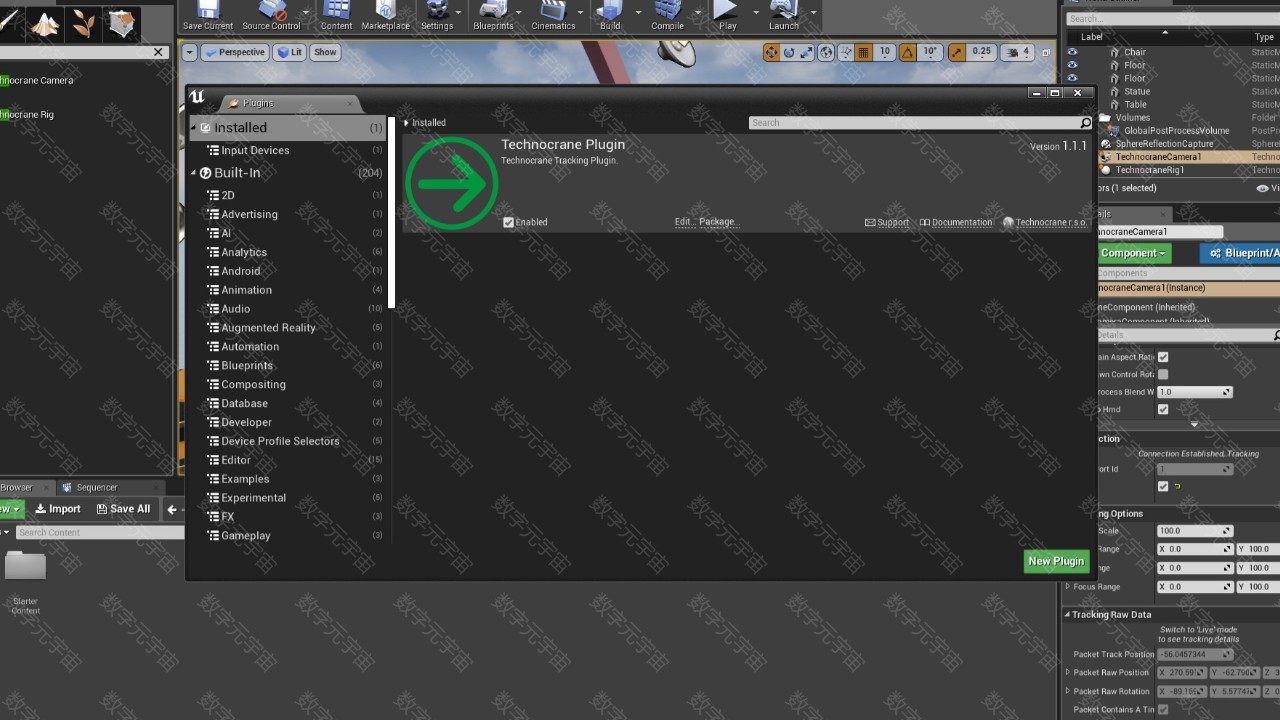1280x720 pixels.
Task: Click the Compile toolbar icon
Action: pyautogui.click(x=667, y=15)
